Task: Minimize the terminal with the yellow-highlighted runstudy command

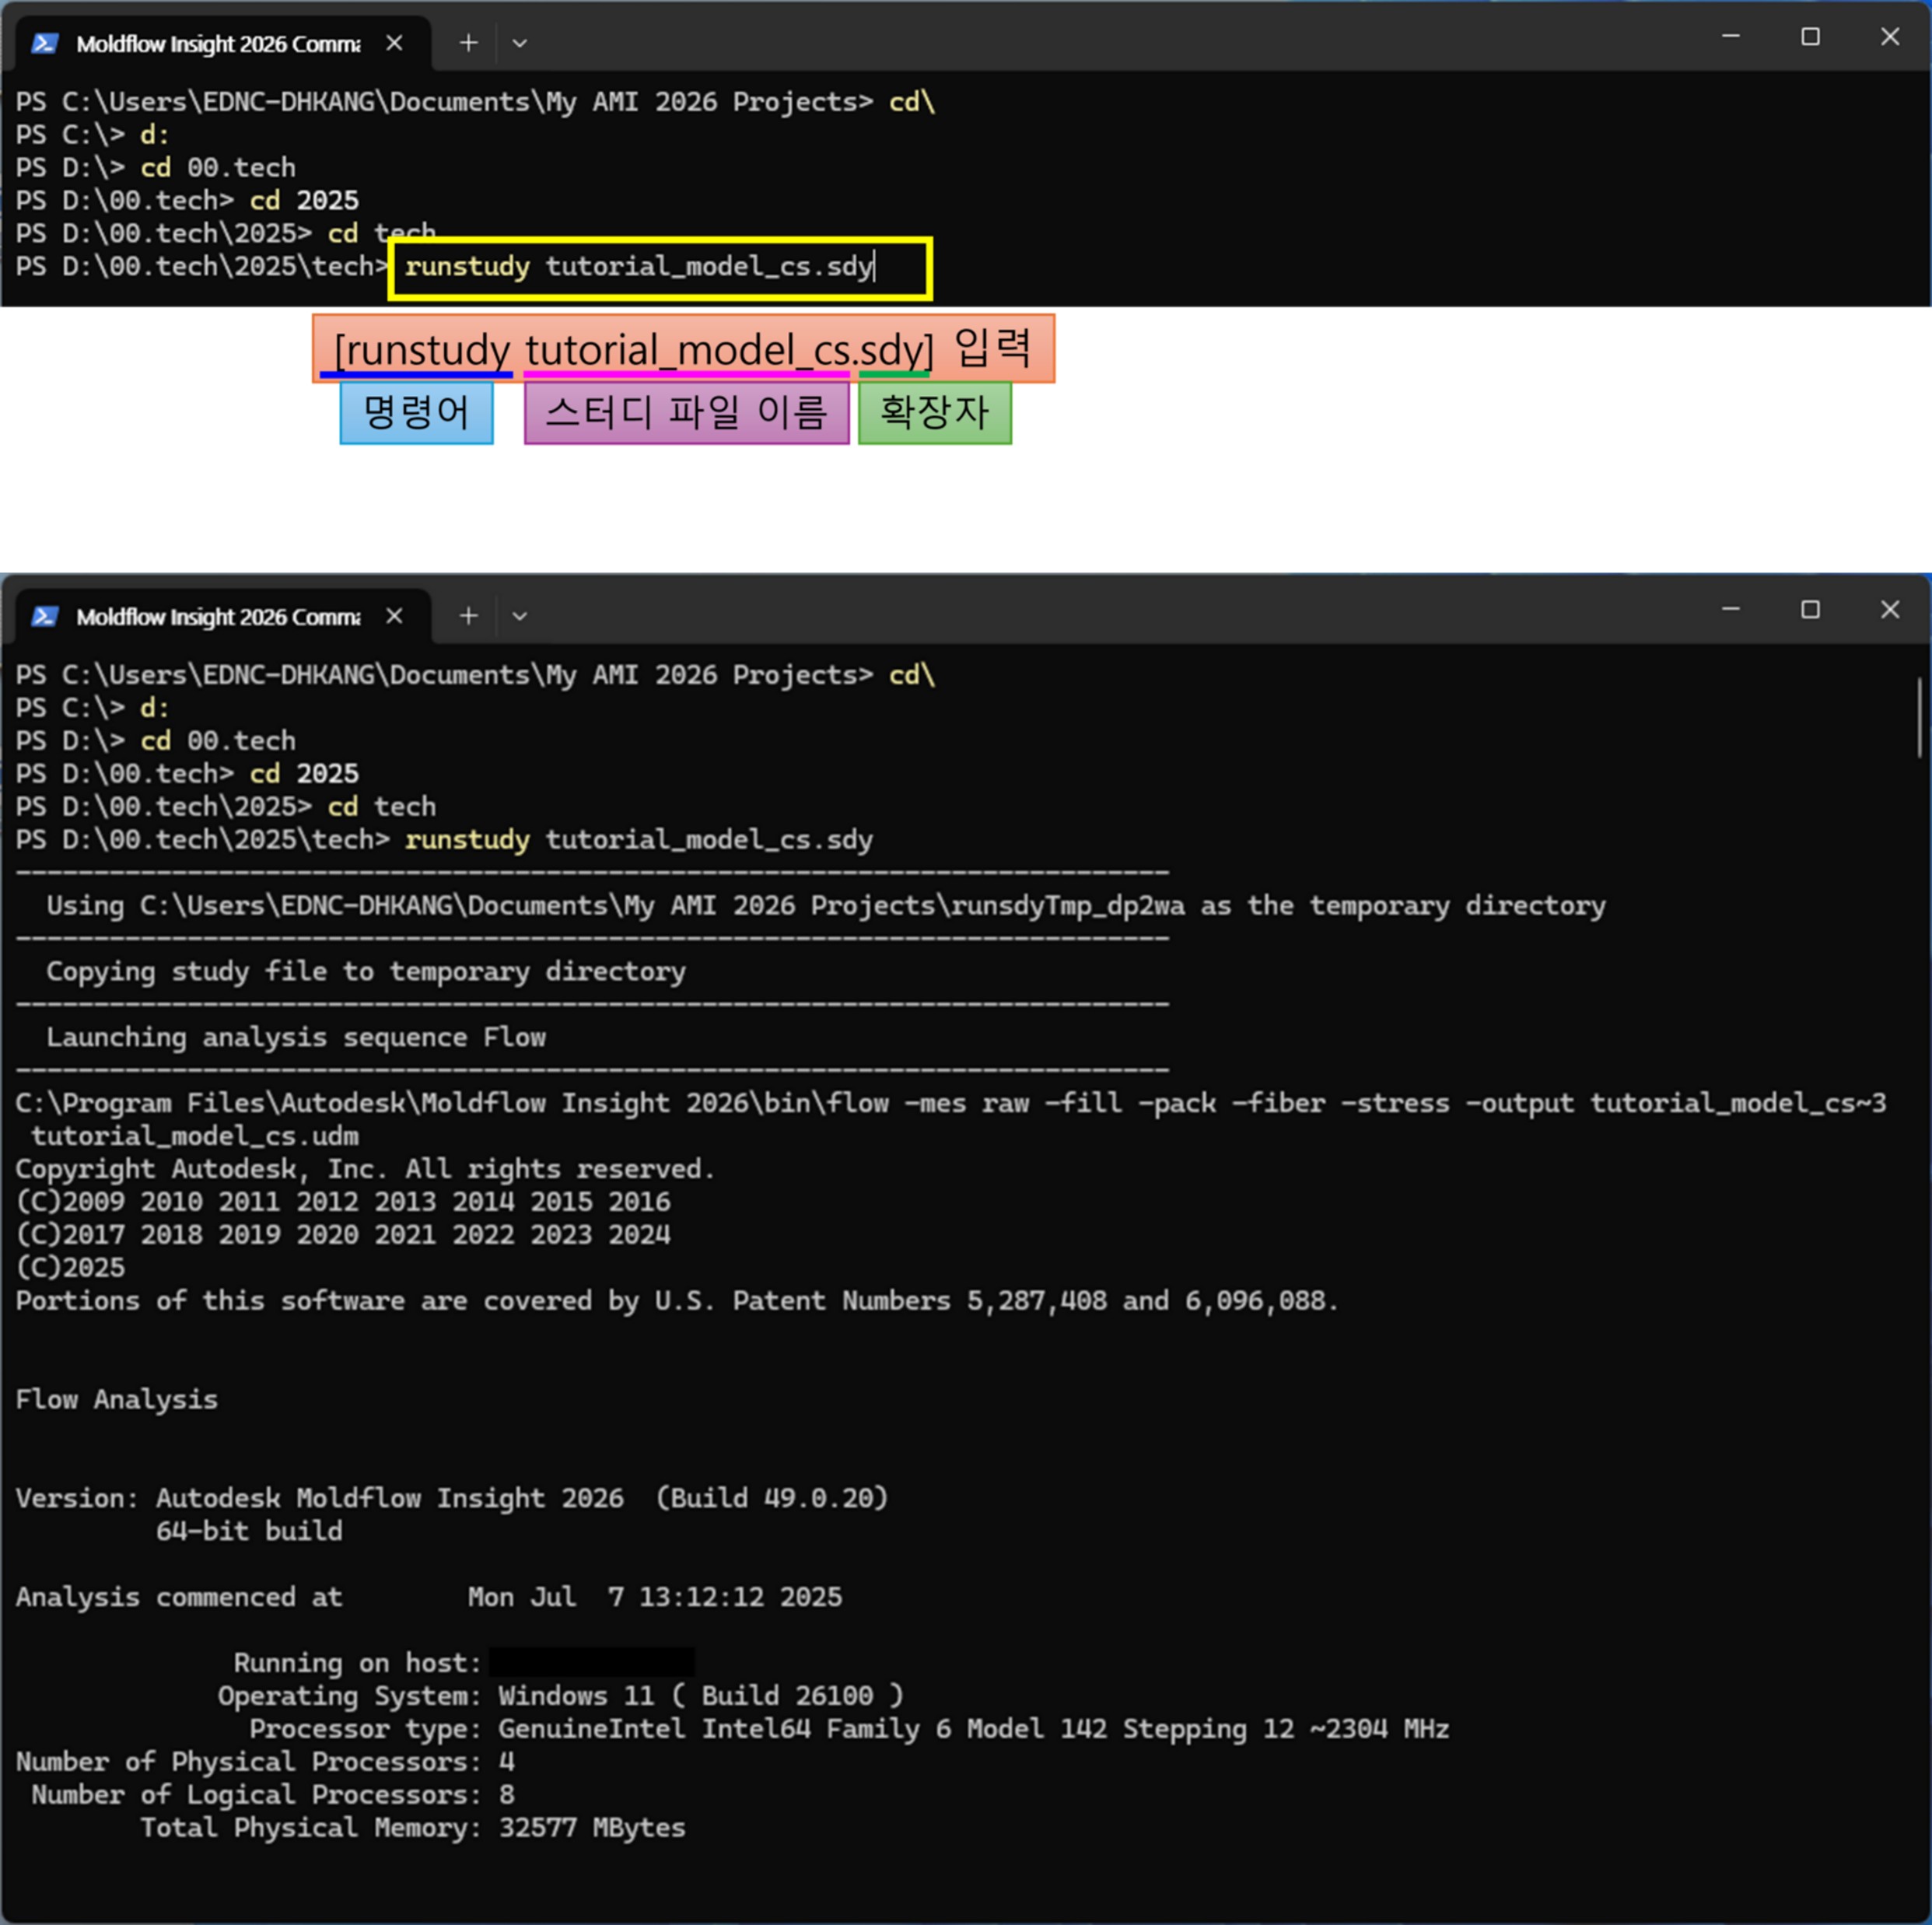Action: coord(1731,37)
